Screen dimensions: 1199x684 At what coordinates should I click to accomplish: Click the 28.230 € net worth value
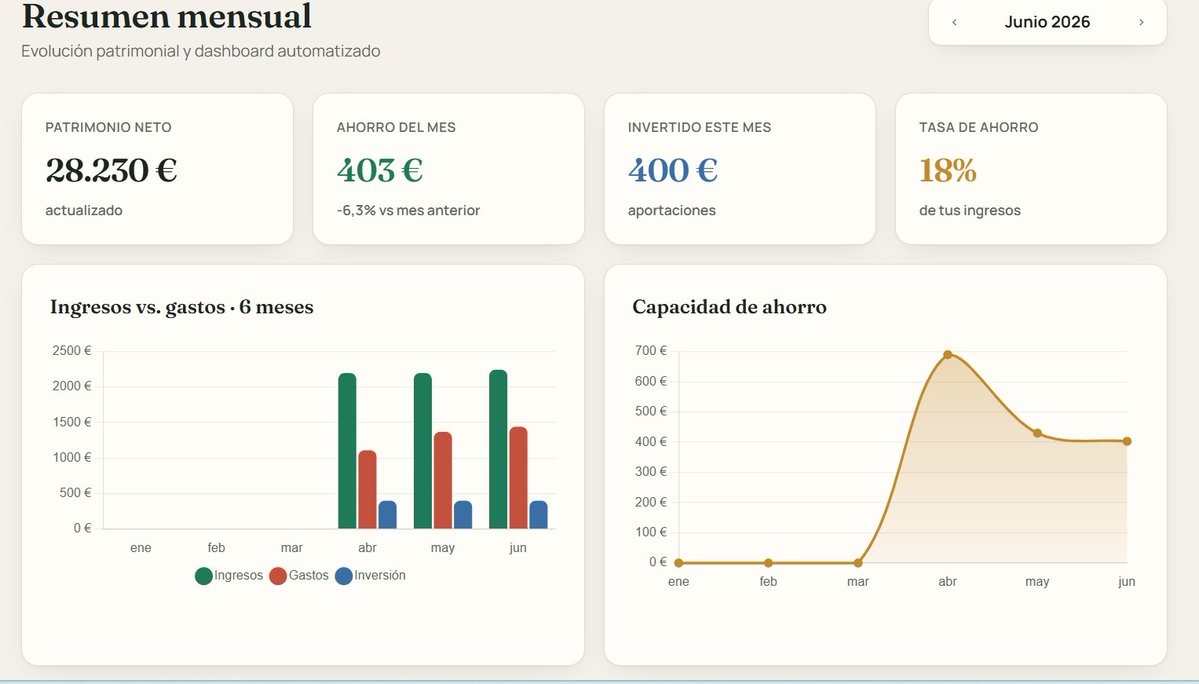[x=111, y=170]
